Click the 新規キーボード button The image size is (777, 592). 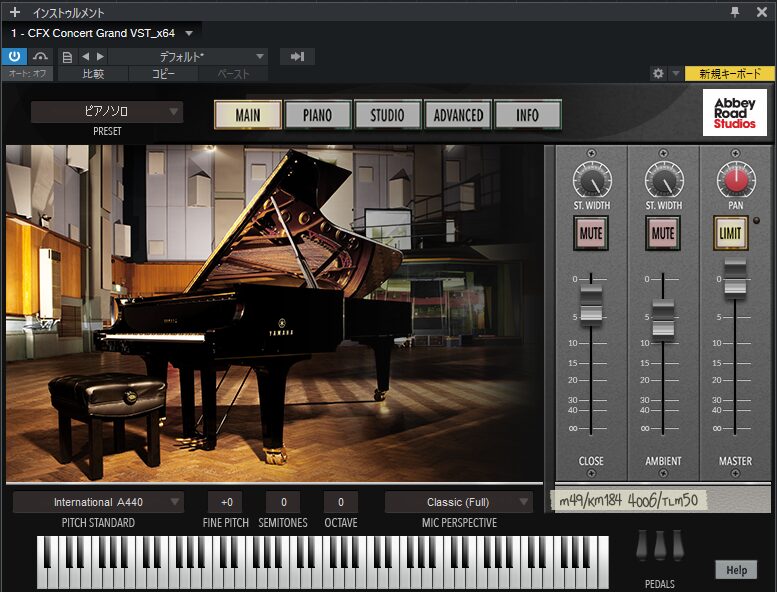(729, 74)
